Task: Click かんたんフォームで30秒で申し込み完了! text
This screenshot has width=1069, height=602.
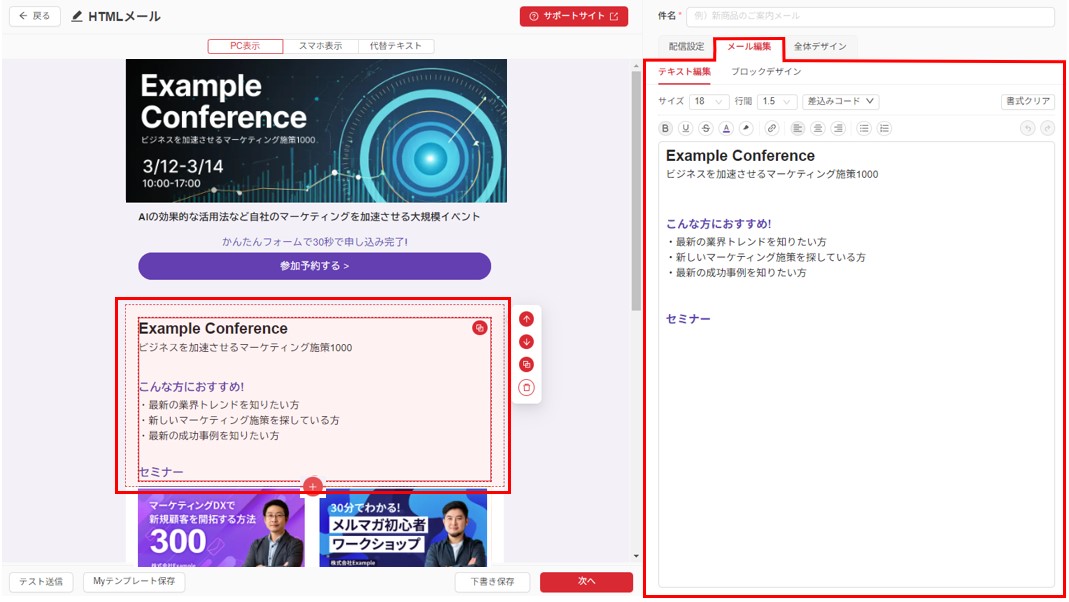Action: point(314,242)
